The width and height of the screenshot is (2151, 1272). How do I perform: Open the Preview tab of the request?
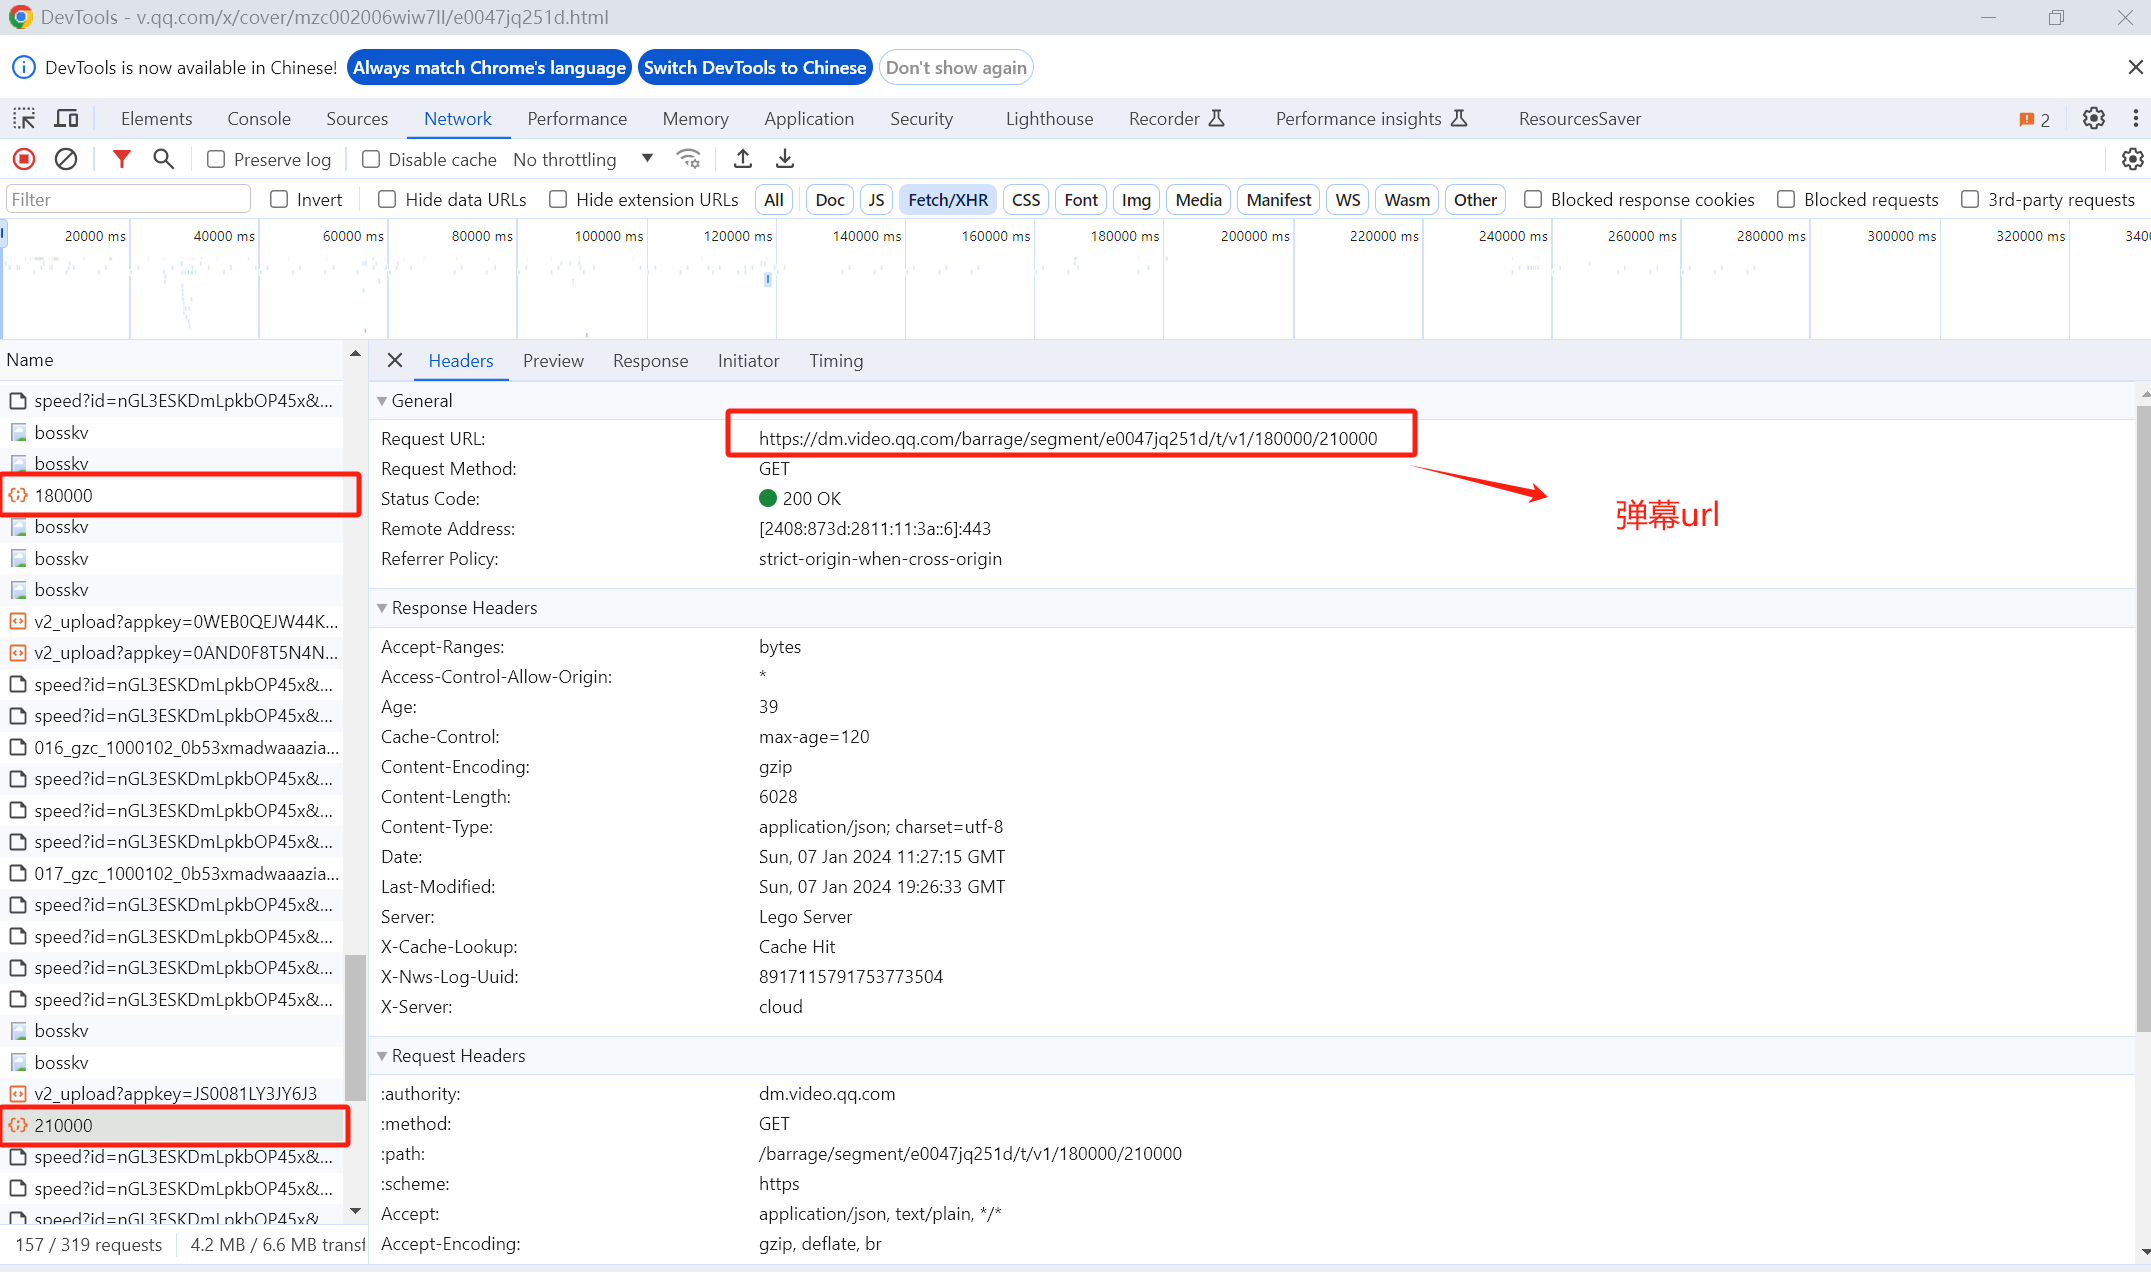coord(552,361)
